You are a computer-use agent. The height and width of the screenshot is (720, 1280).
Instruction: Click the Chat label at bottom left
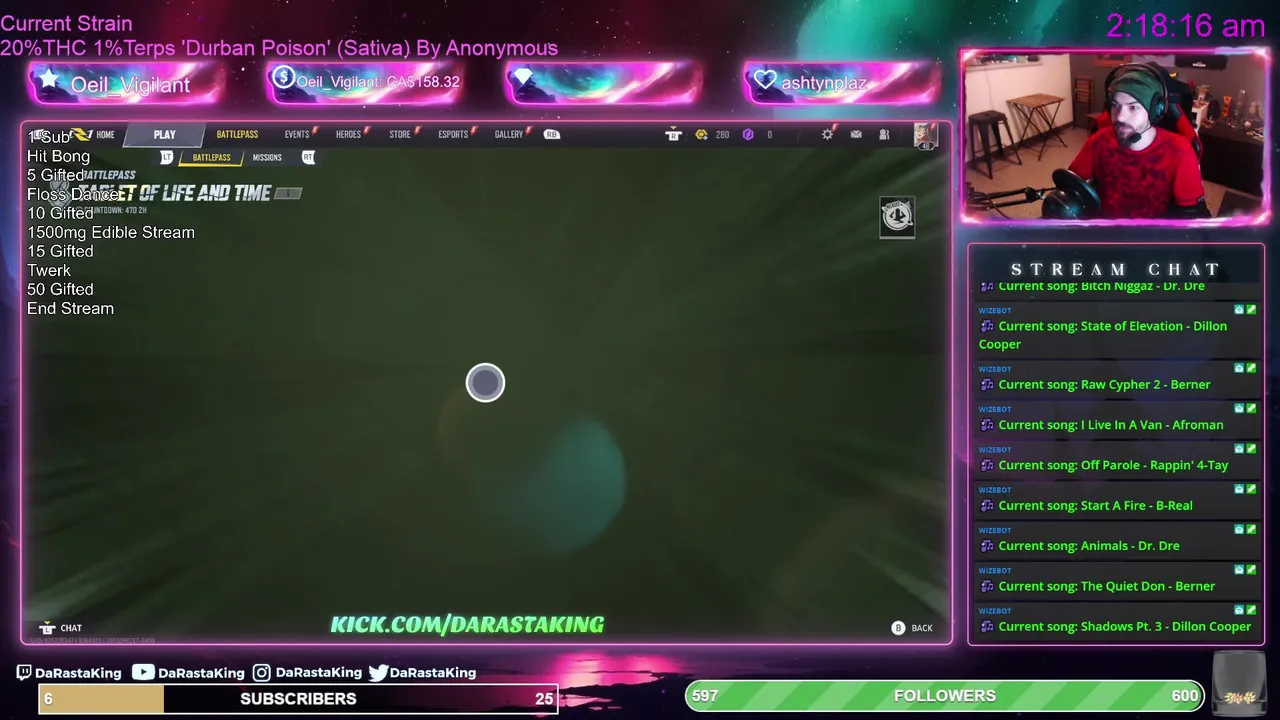pyautogui.click(x=71, y=628)
